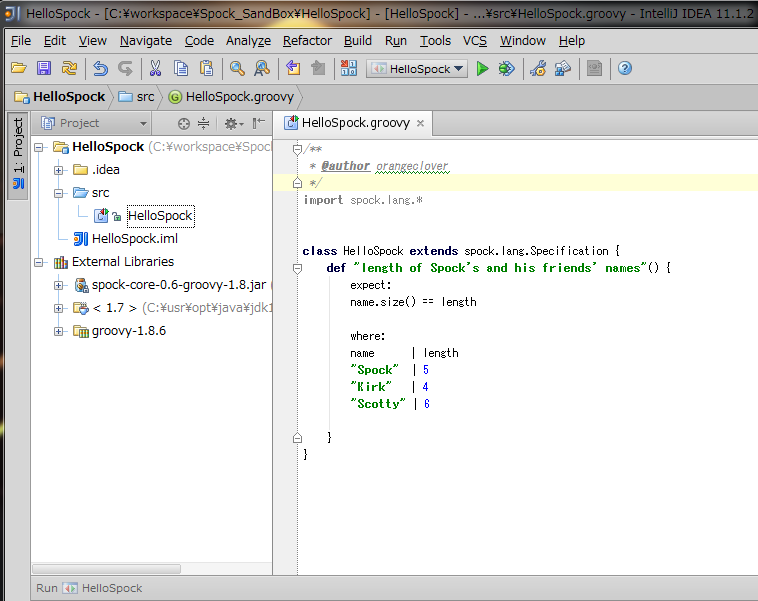The image size is (758, 601).
Task: Click the Save All toolbar icon
Action: [x=44, y=69]
